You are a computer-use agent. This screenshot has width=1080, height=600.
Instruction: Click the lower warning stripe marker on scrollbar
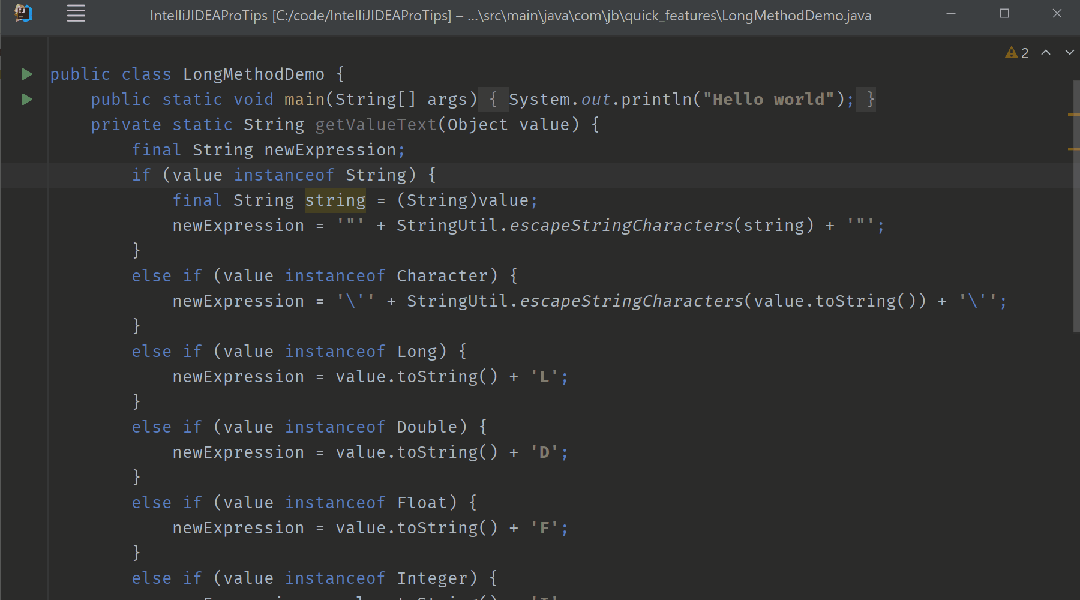click(1074, 149)
